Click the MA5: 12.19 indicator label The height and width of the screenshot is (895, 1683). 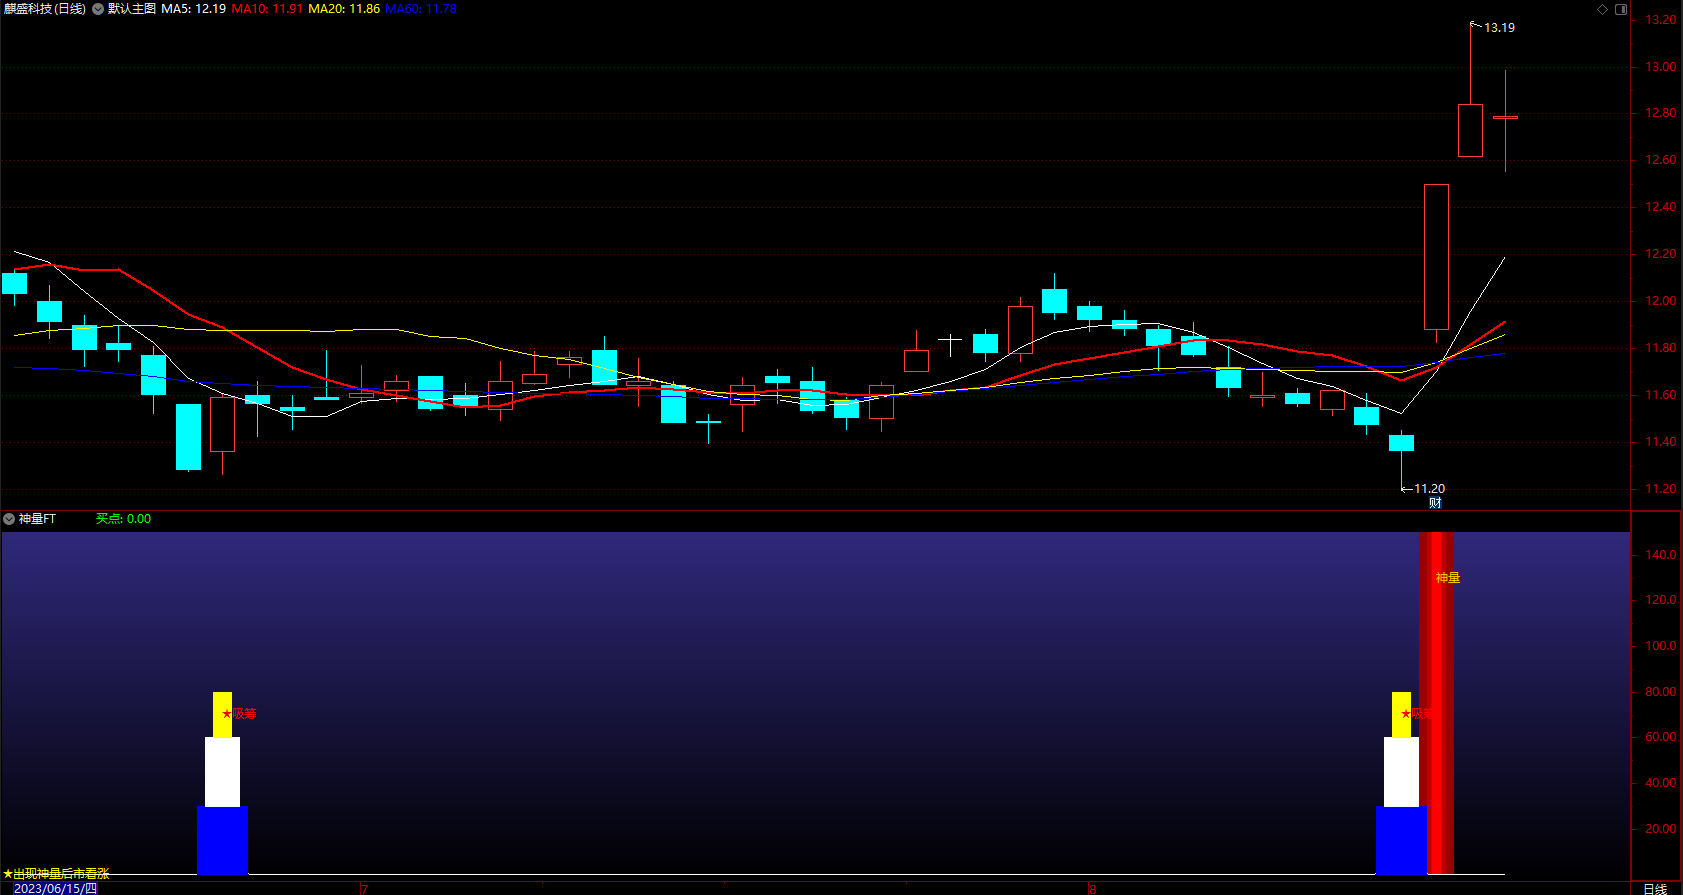(x=194, y=9)
